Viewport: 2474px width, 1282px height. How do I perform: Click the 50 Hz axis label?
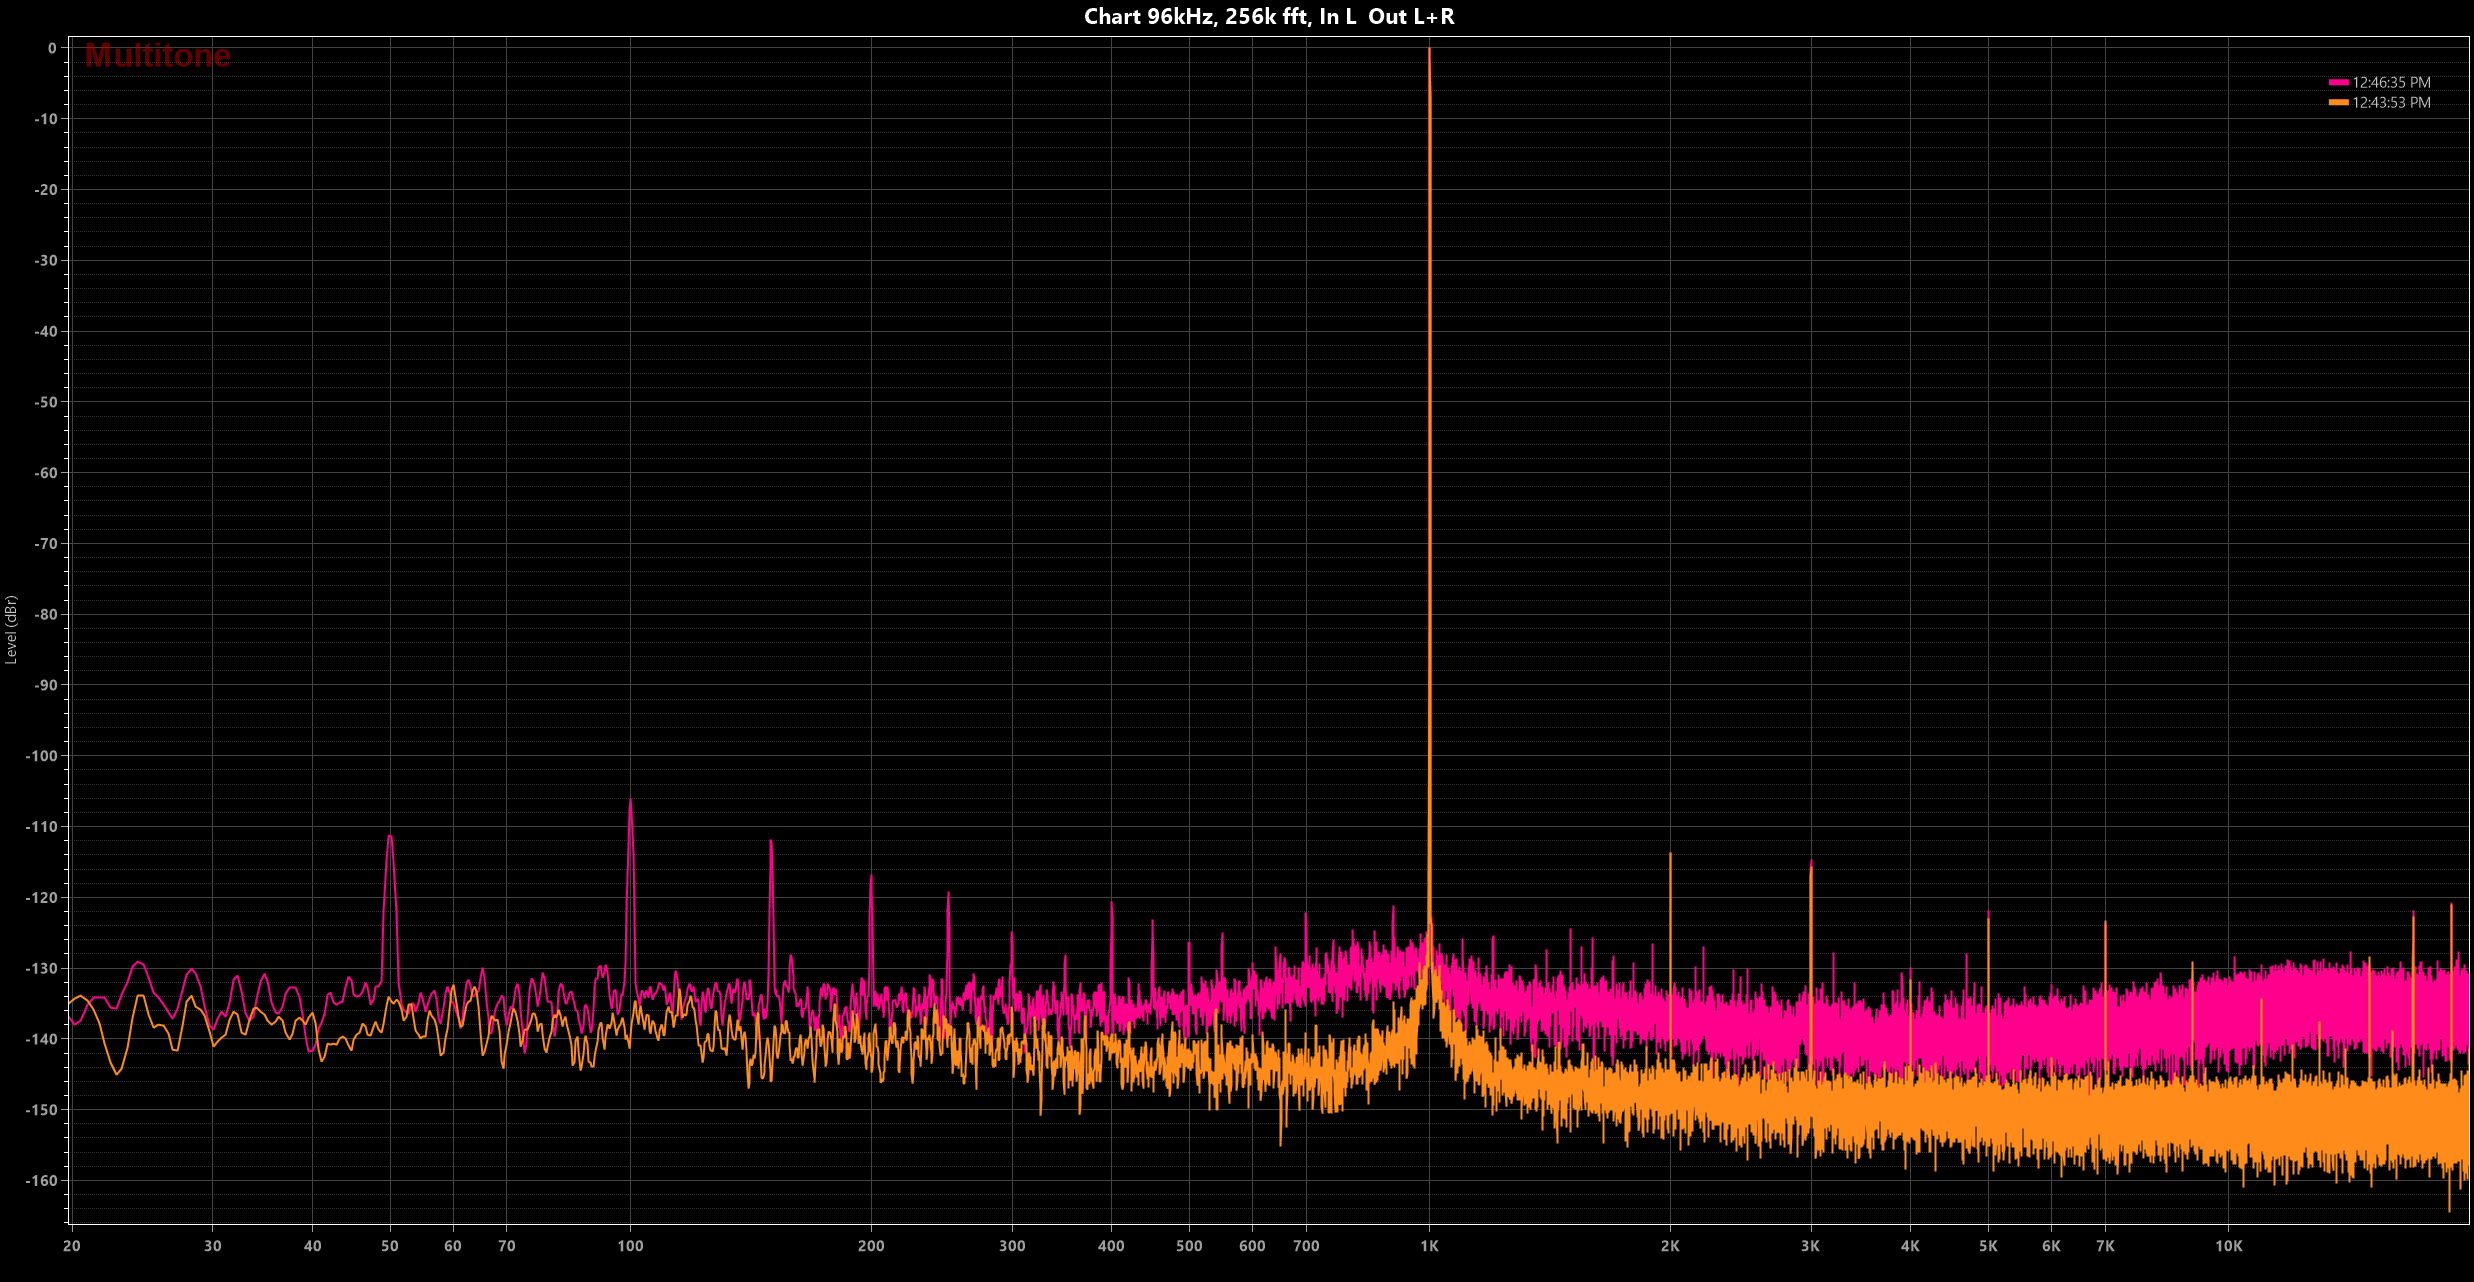390,1246
